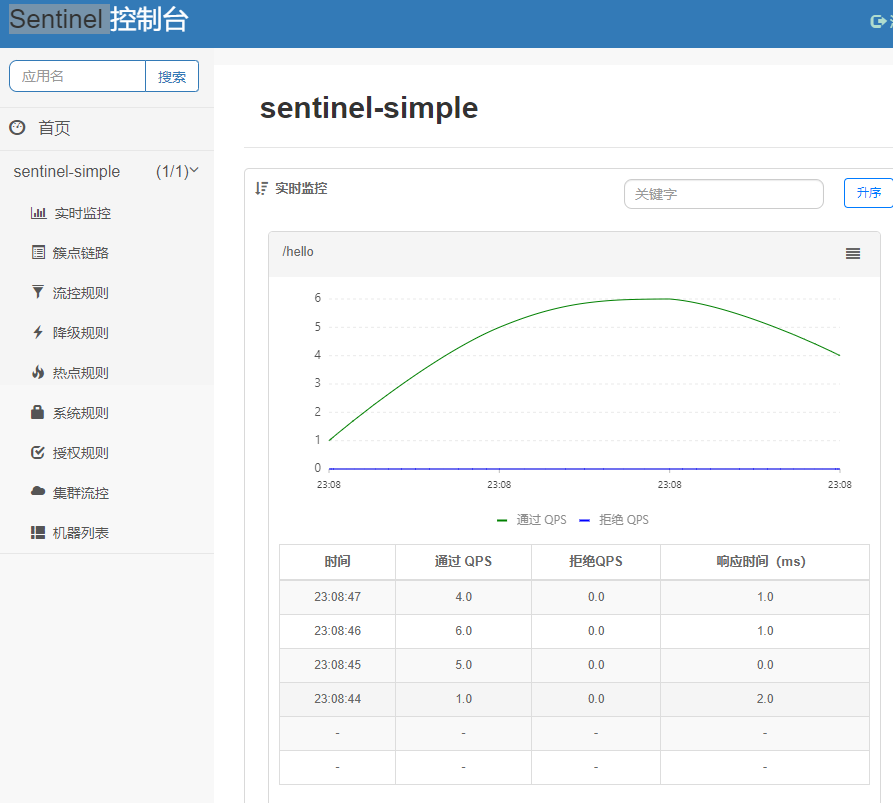Click the sort icon beside 实时监控 heading
This screenshot has height=803, width=893.
point(261,188)
